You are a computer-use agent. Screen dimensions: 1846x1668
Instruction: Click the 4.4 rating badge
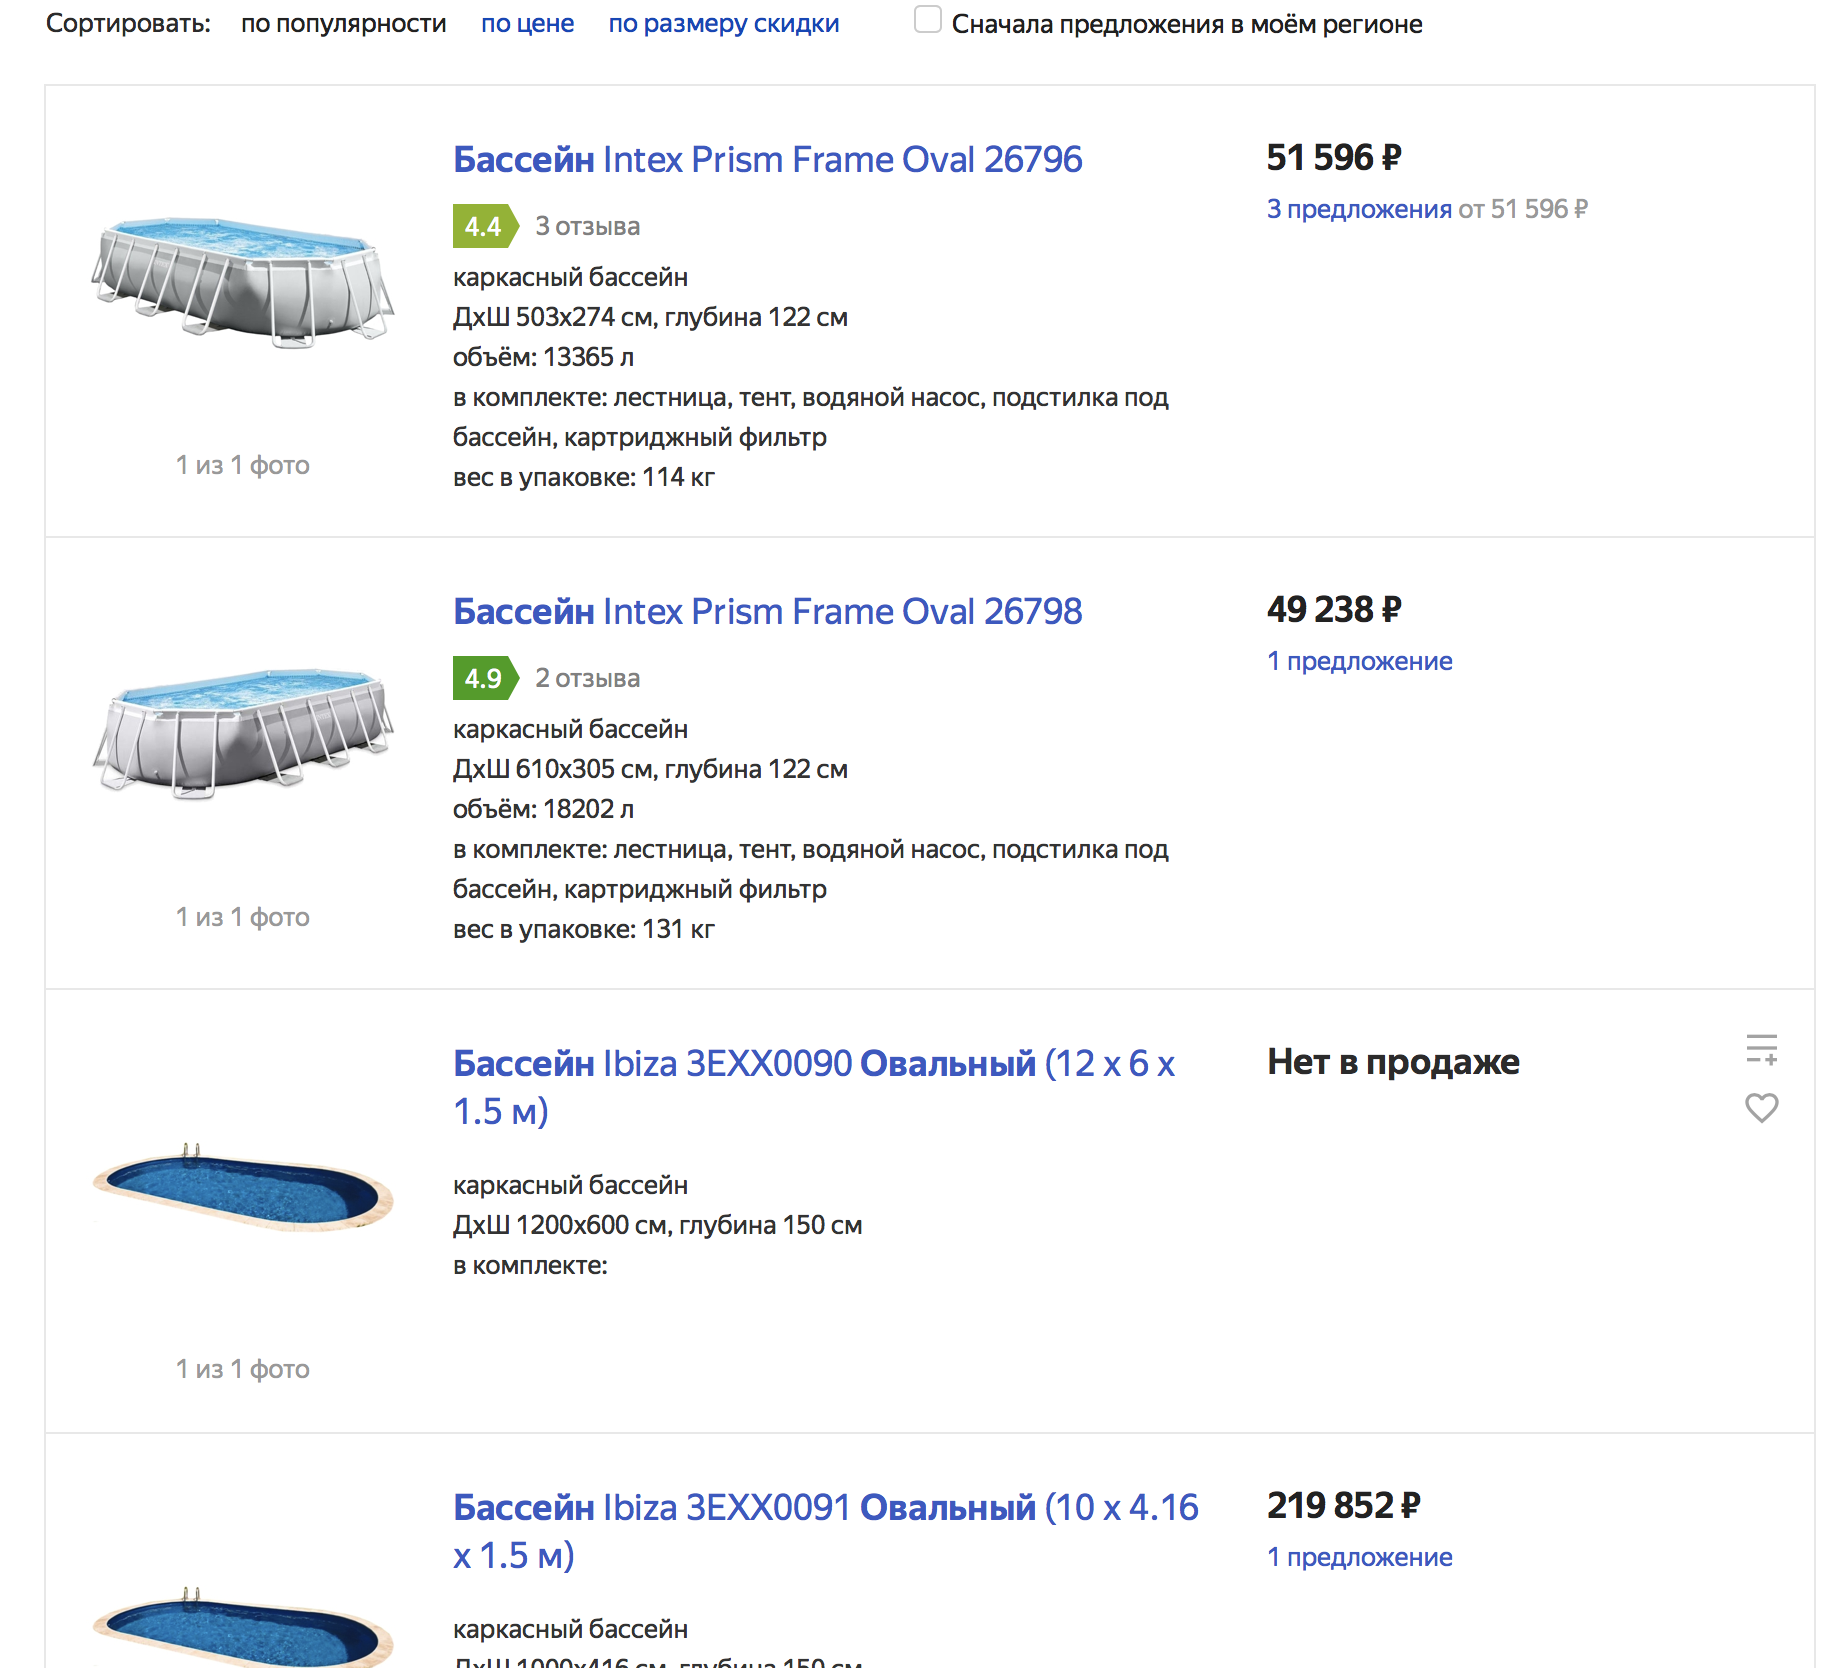[484, 226]
